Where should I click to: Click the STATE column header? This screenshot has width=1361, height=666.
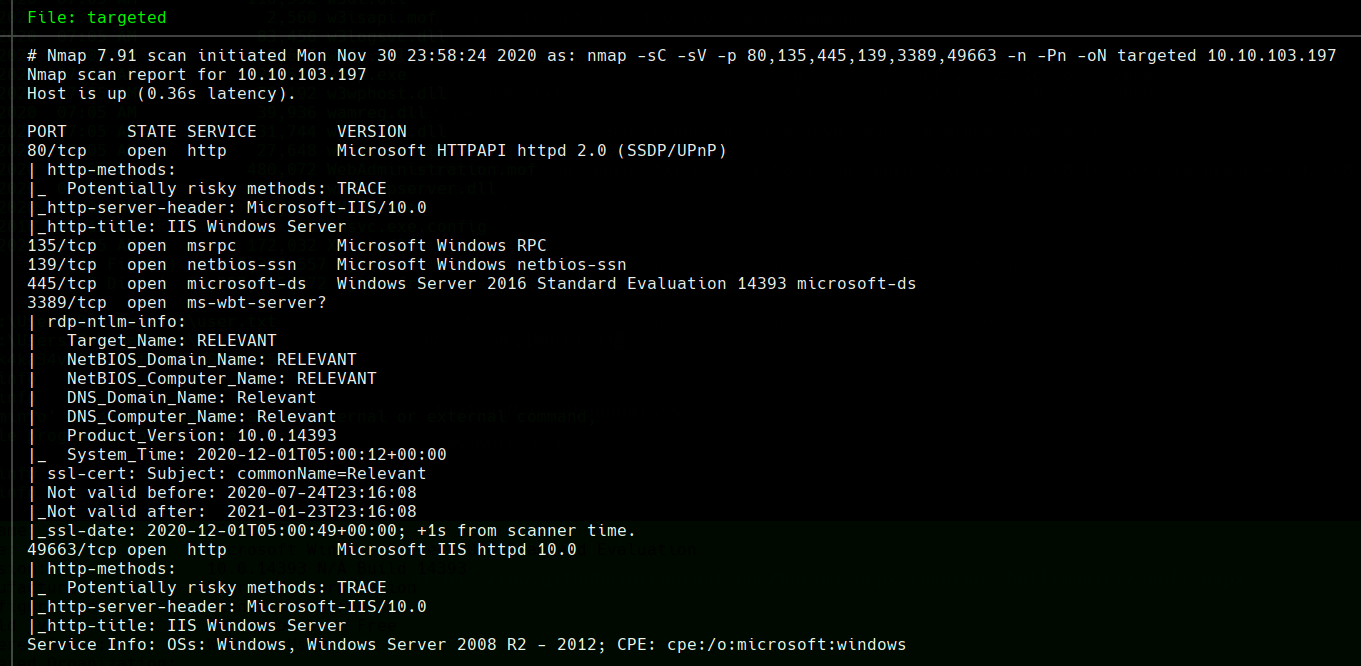[x=152, y=132]
